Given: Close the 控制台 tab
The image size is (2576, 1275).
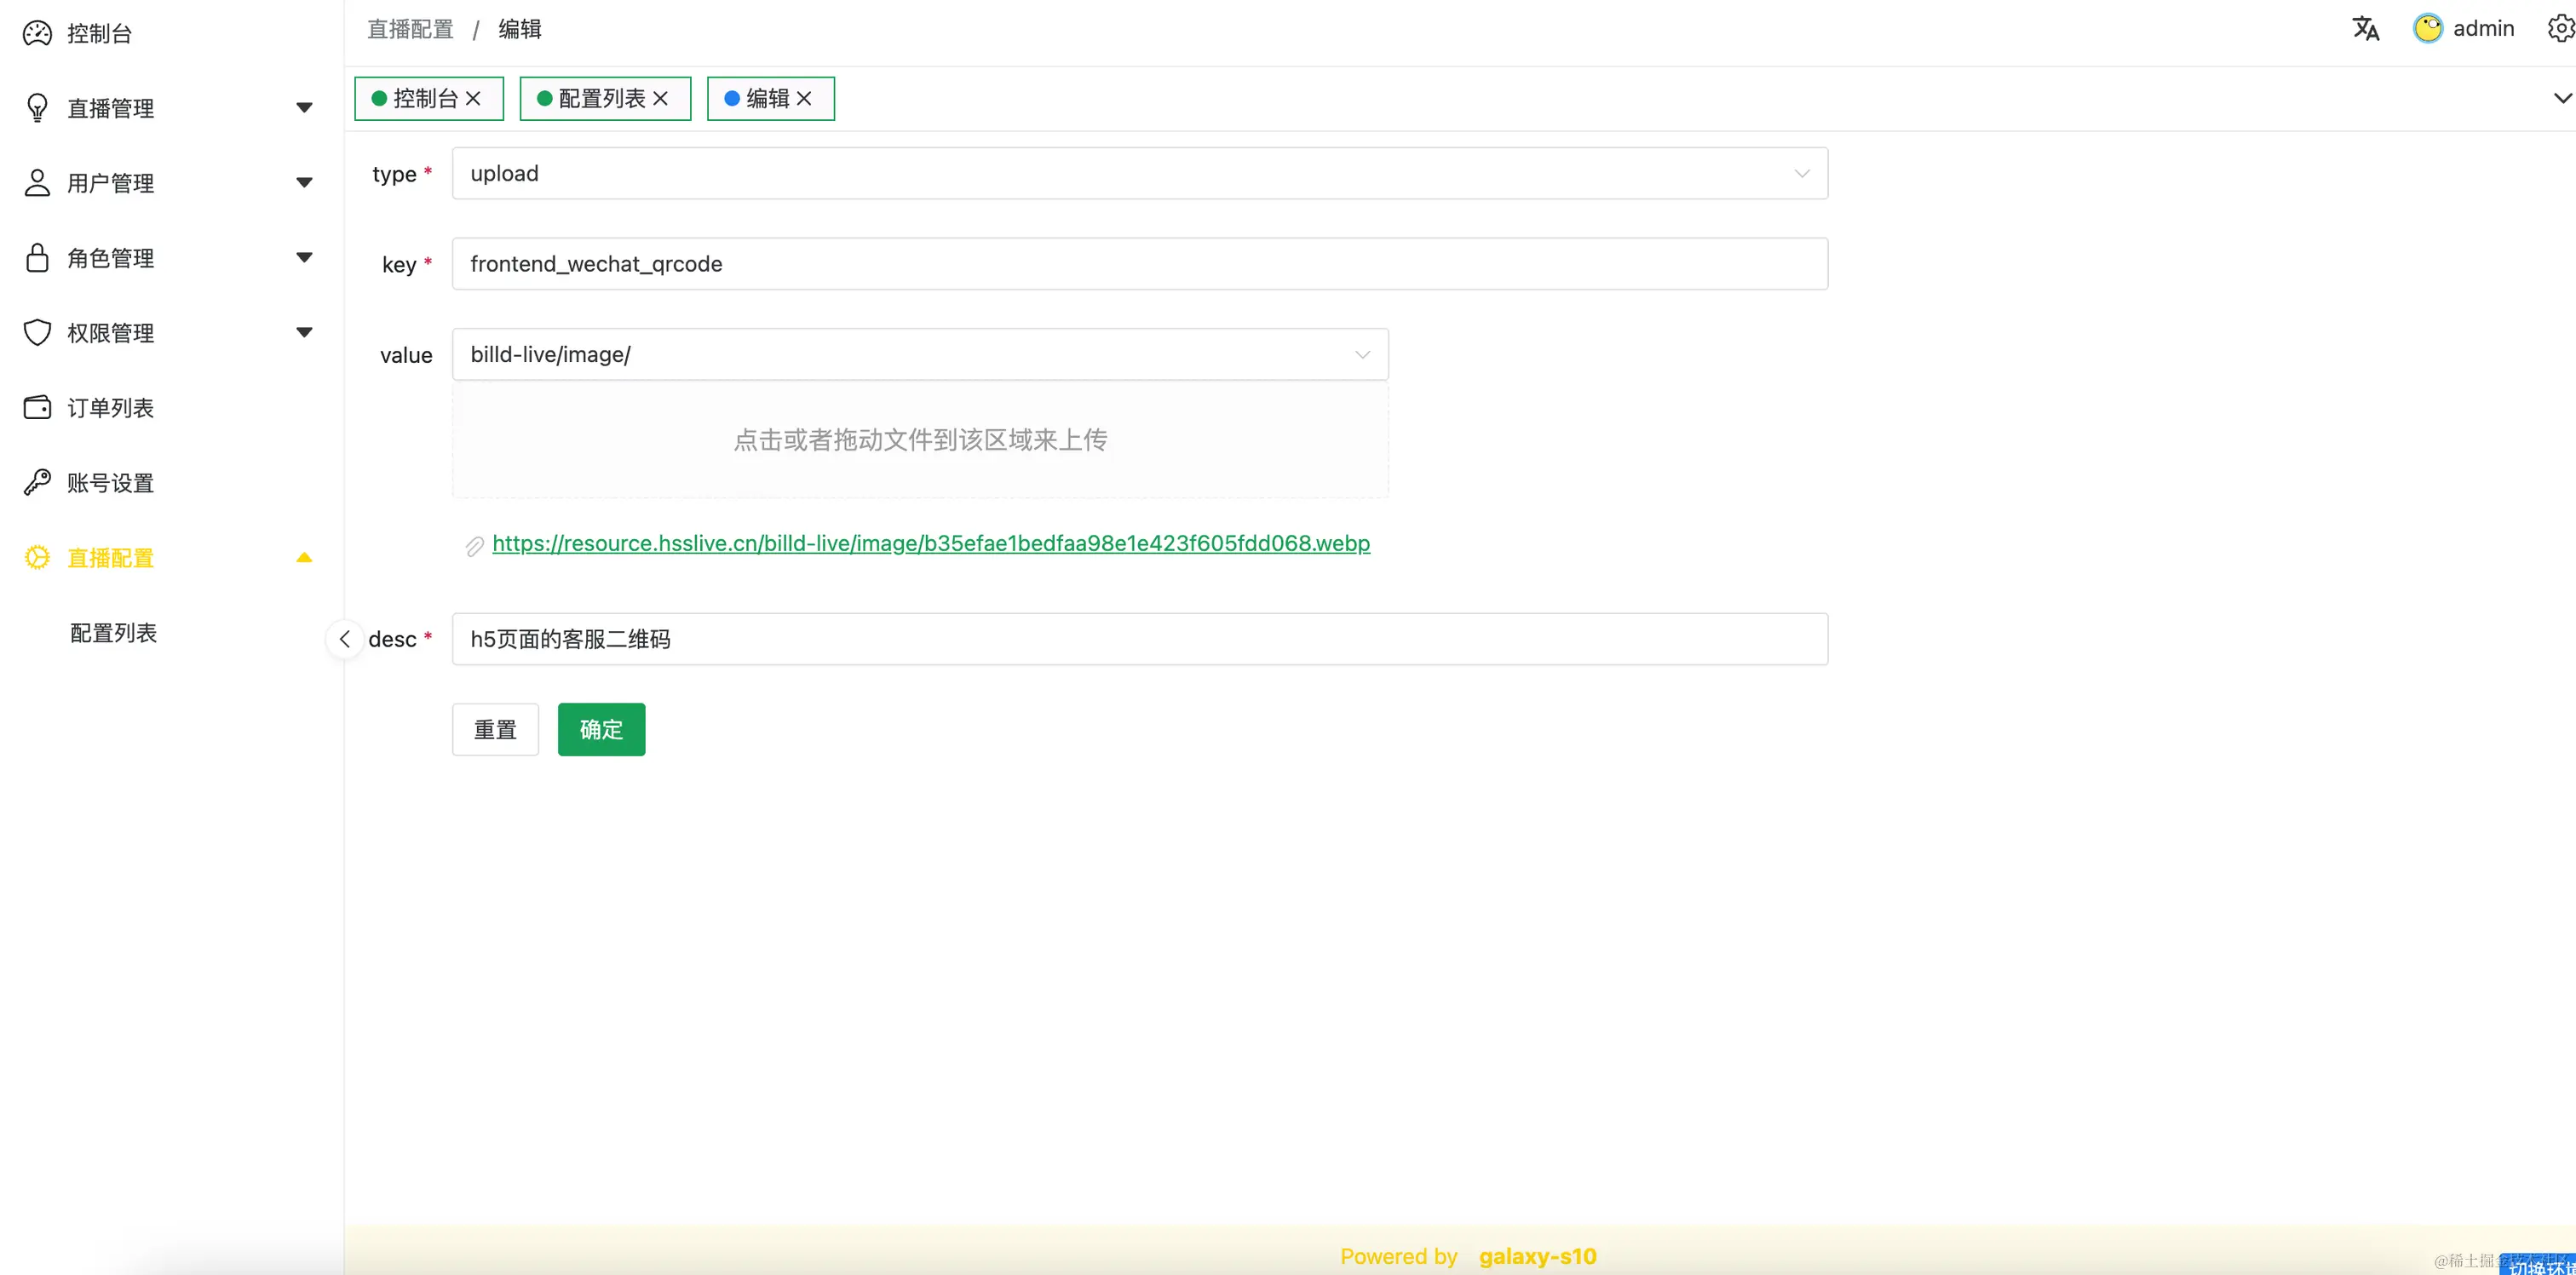Looking at the screenshot, I should (473, 98).
